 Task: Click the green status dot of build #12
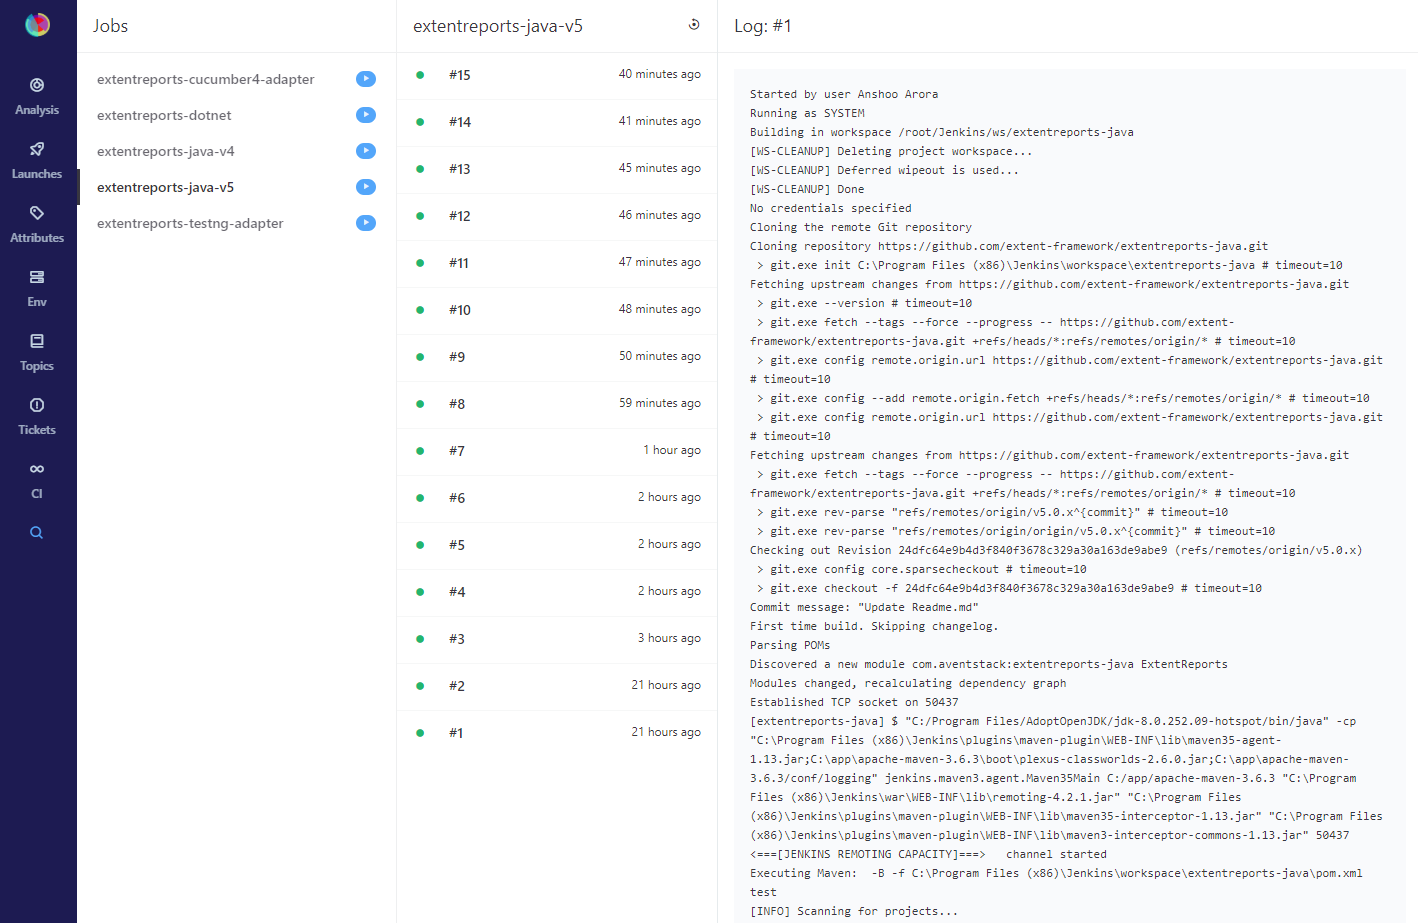420,216
